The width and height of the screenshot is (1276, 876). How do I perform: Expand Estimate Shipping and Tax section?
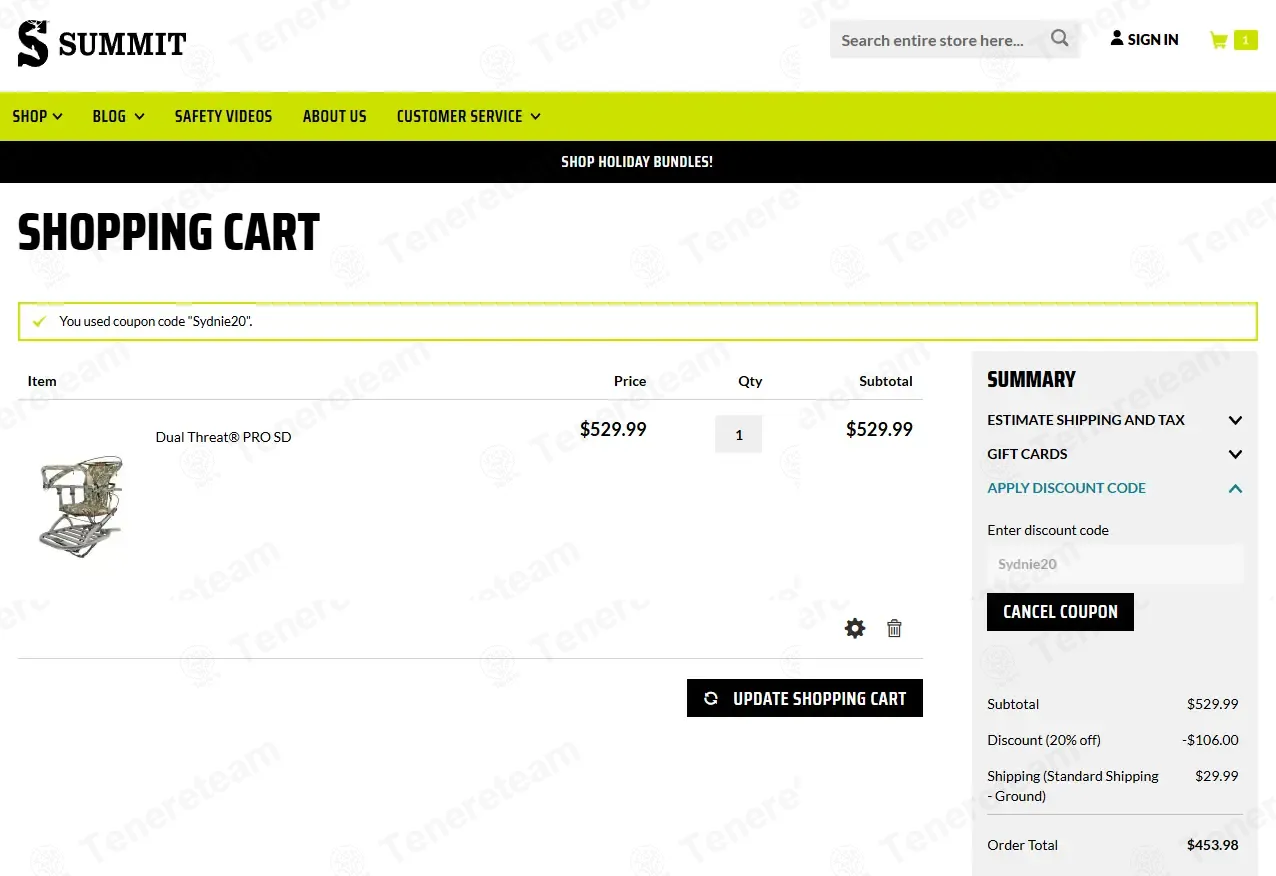[x=1114, y=420]
